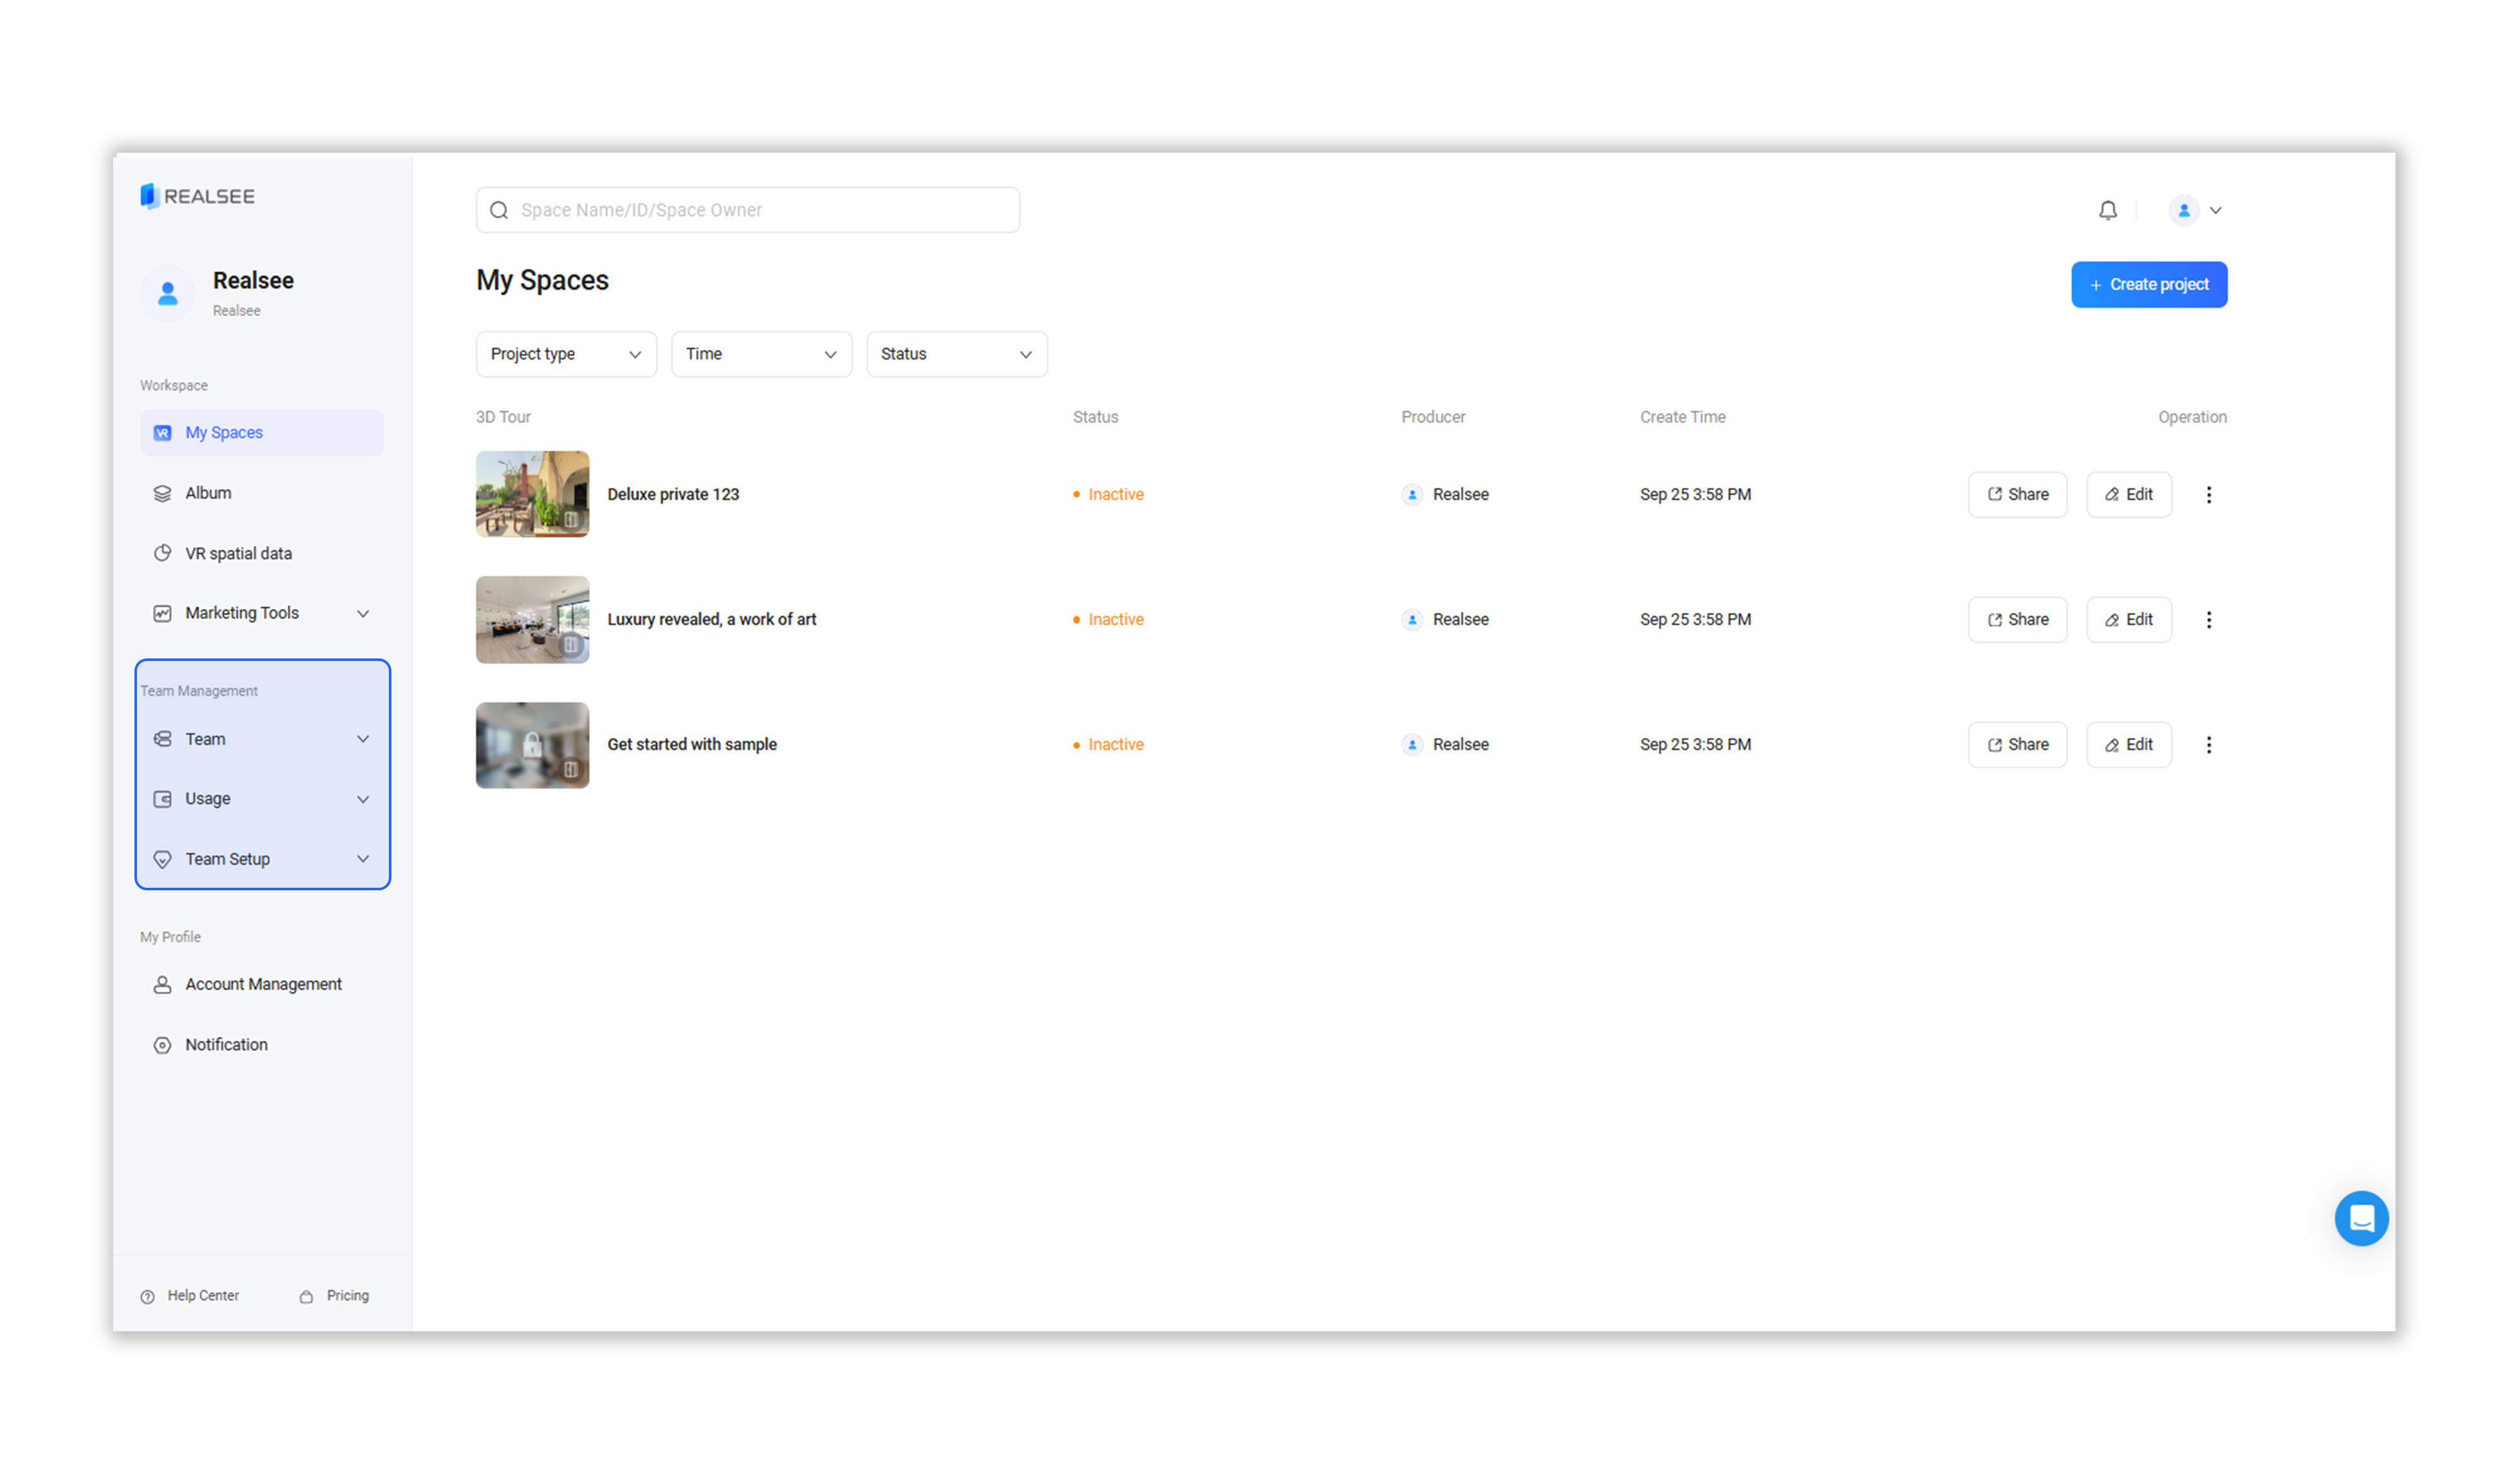Open more options for Get started with sample
This screenshot has width=2513, height=1484.
pos(2208,744)
